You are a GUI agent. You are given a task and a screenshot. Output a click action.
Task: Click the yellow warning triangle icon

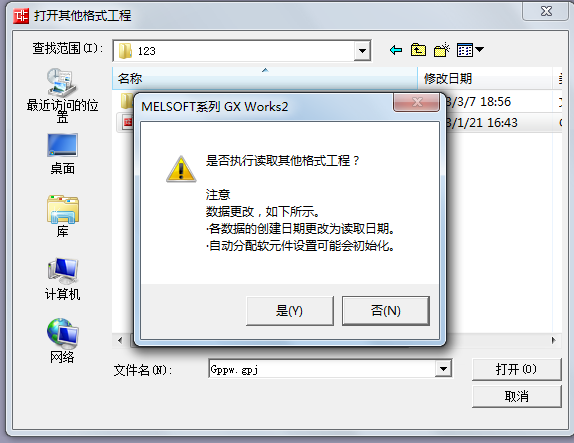(181, 169)
